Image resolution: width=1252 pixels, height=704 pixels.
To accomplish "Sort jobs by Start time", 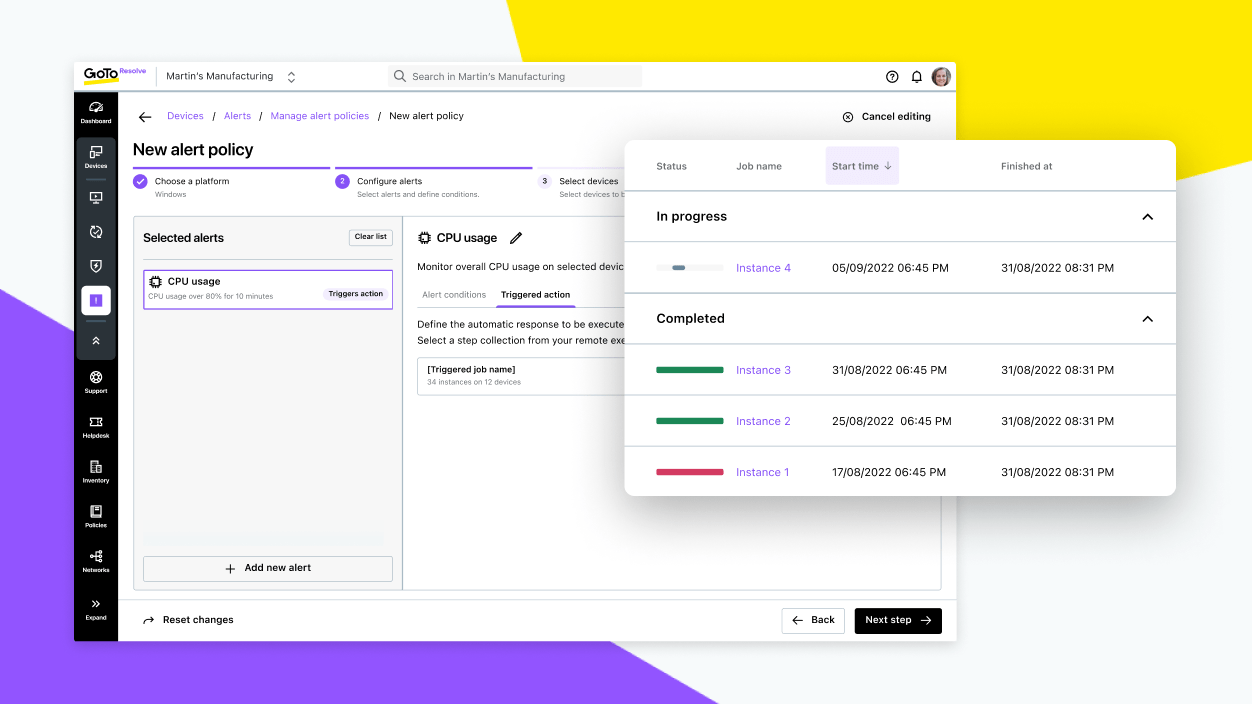I will (861, 166).
